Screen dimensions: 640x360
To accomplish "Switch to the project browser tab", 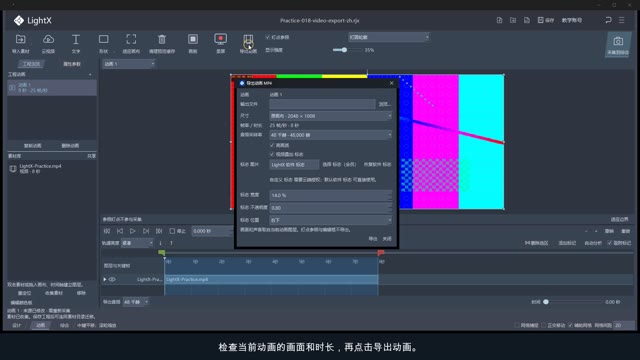I will pyautogui.click(x=31, y=64).
